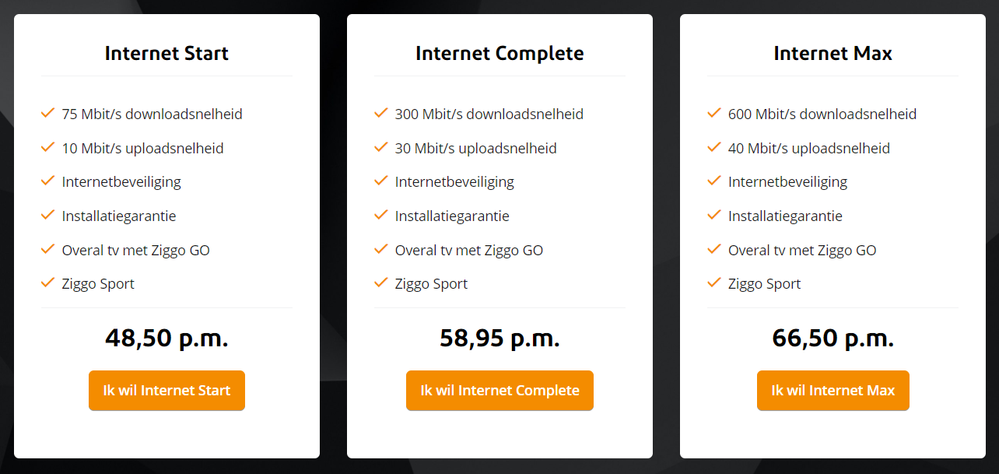Choose the 'Ik wil Internet Max' button
This screenshot has width=999, height=474.
(832, 390)
